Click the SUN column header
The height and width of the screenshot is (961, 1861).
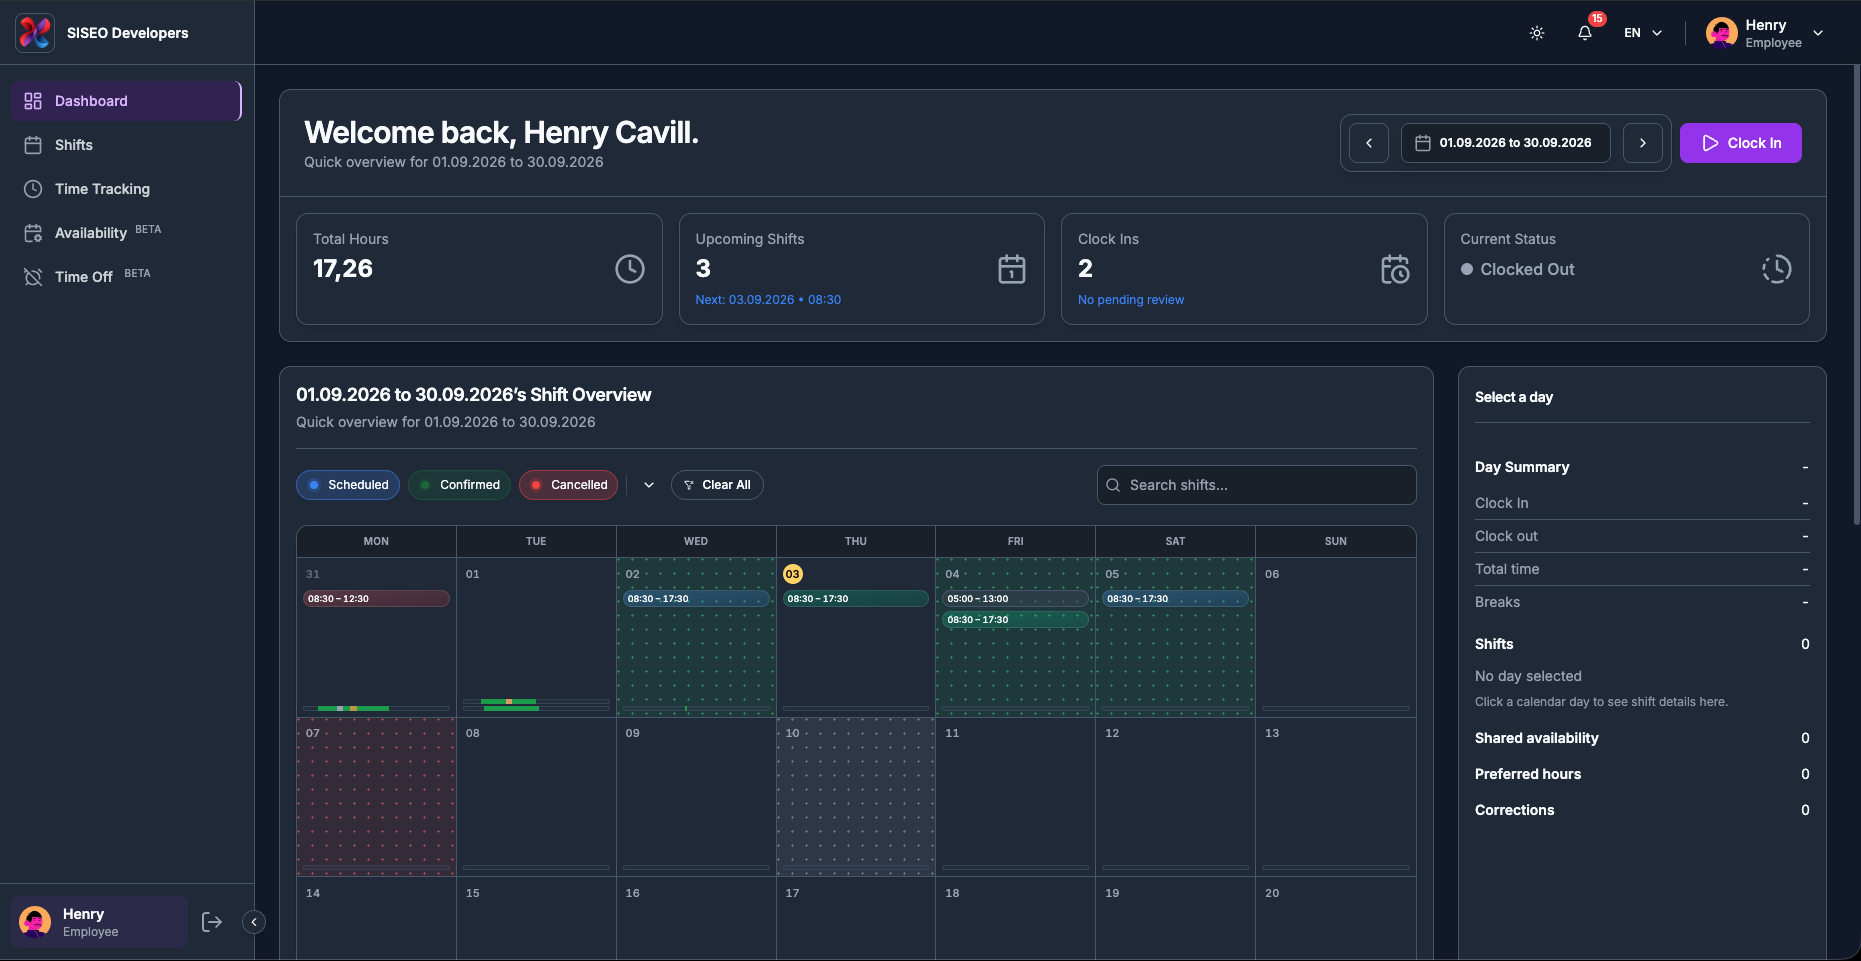coord(1336,541)
